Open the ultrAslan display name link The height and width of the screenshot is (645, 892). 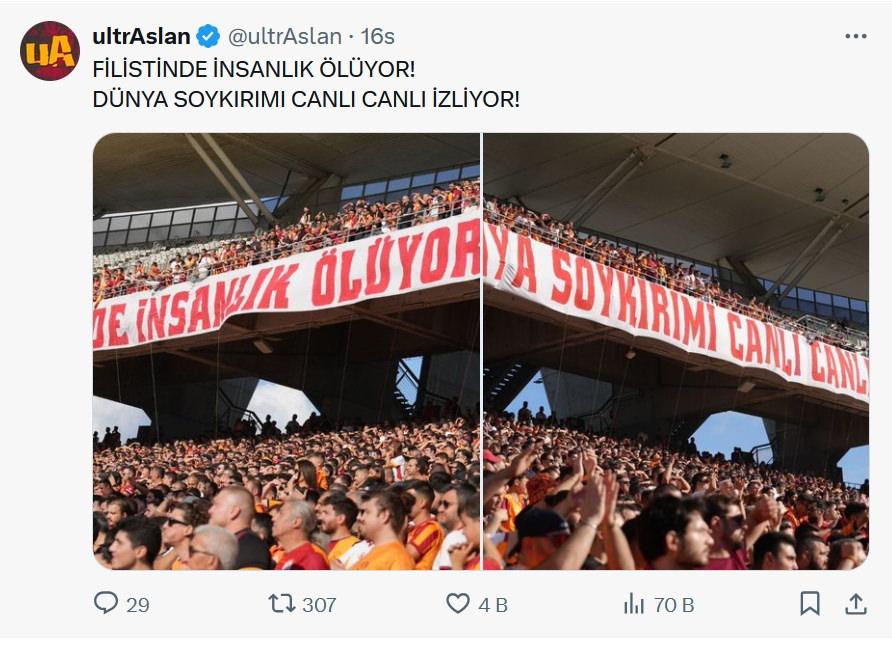click(141, 36)
